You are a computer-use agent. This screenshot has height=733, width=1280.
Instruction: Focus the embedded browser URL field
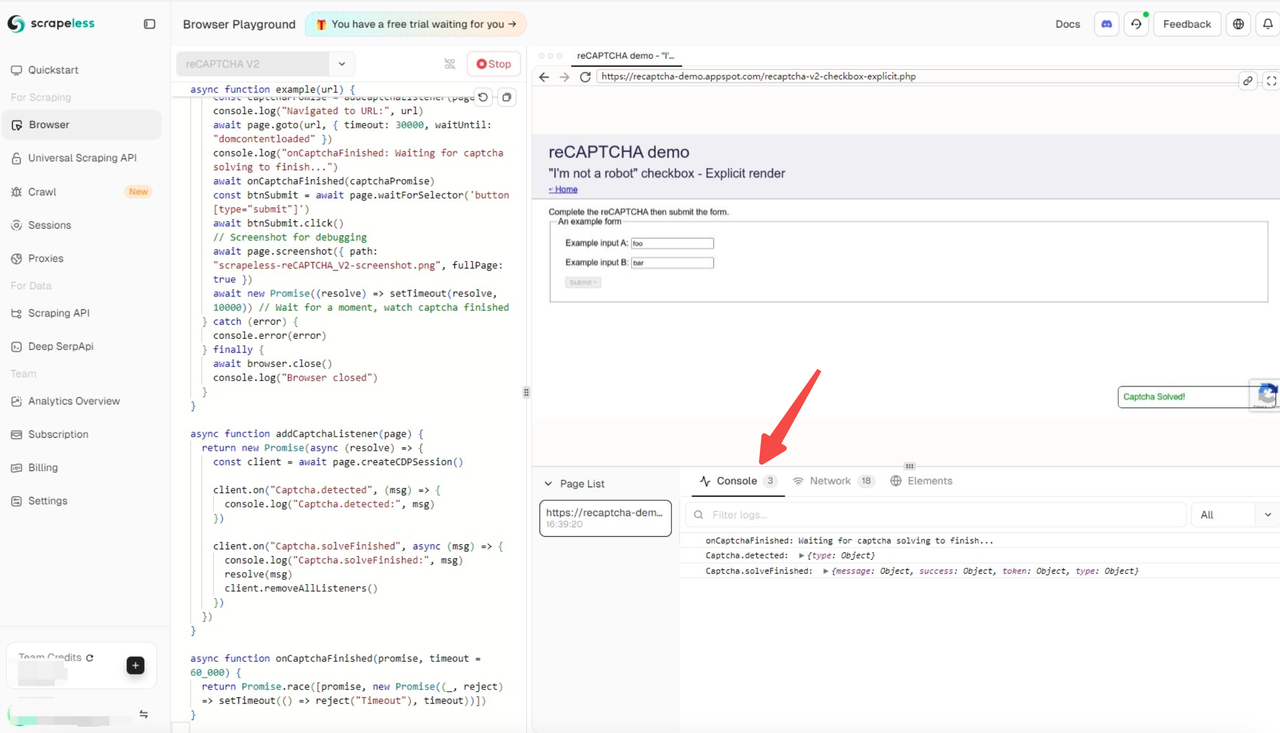pyautogui.click(x=915, y=76)
